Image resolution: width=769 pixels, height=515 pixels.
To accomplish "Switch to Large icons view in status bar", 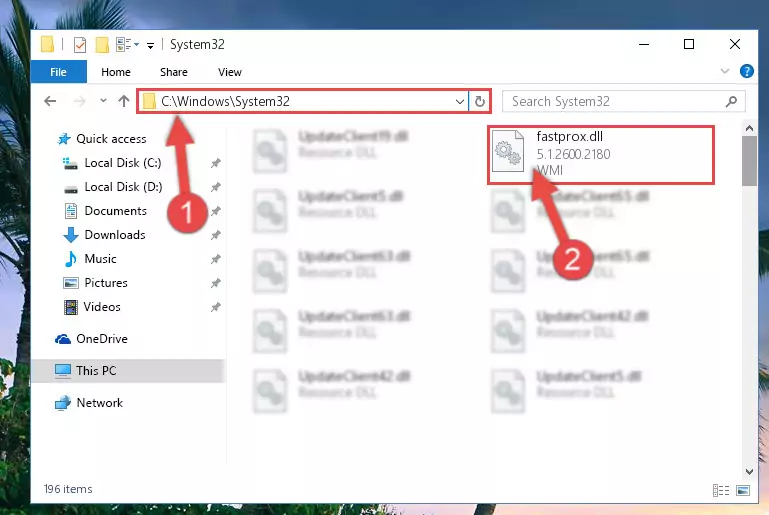I will (743, 490).
